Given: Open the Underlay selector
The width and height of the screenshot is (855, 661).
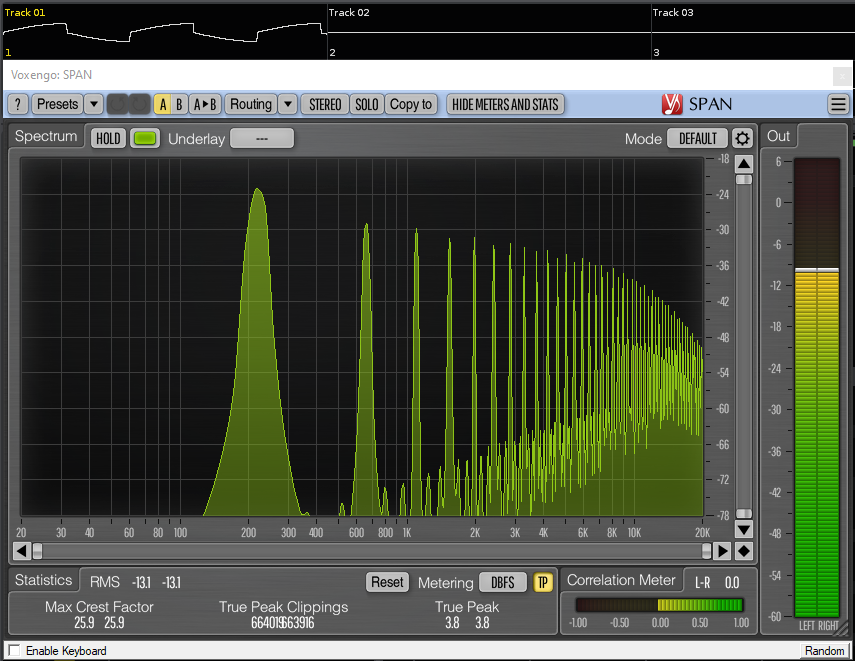Looking at the screenshot, I should (262, 139).
